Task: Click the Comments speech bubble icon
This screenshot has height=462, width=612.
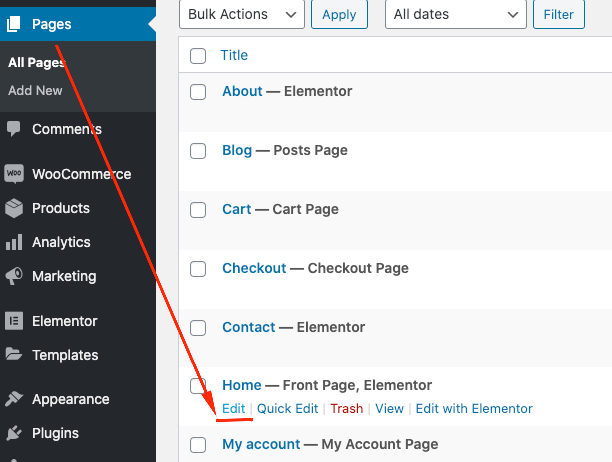Action: tap(14, 129)
